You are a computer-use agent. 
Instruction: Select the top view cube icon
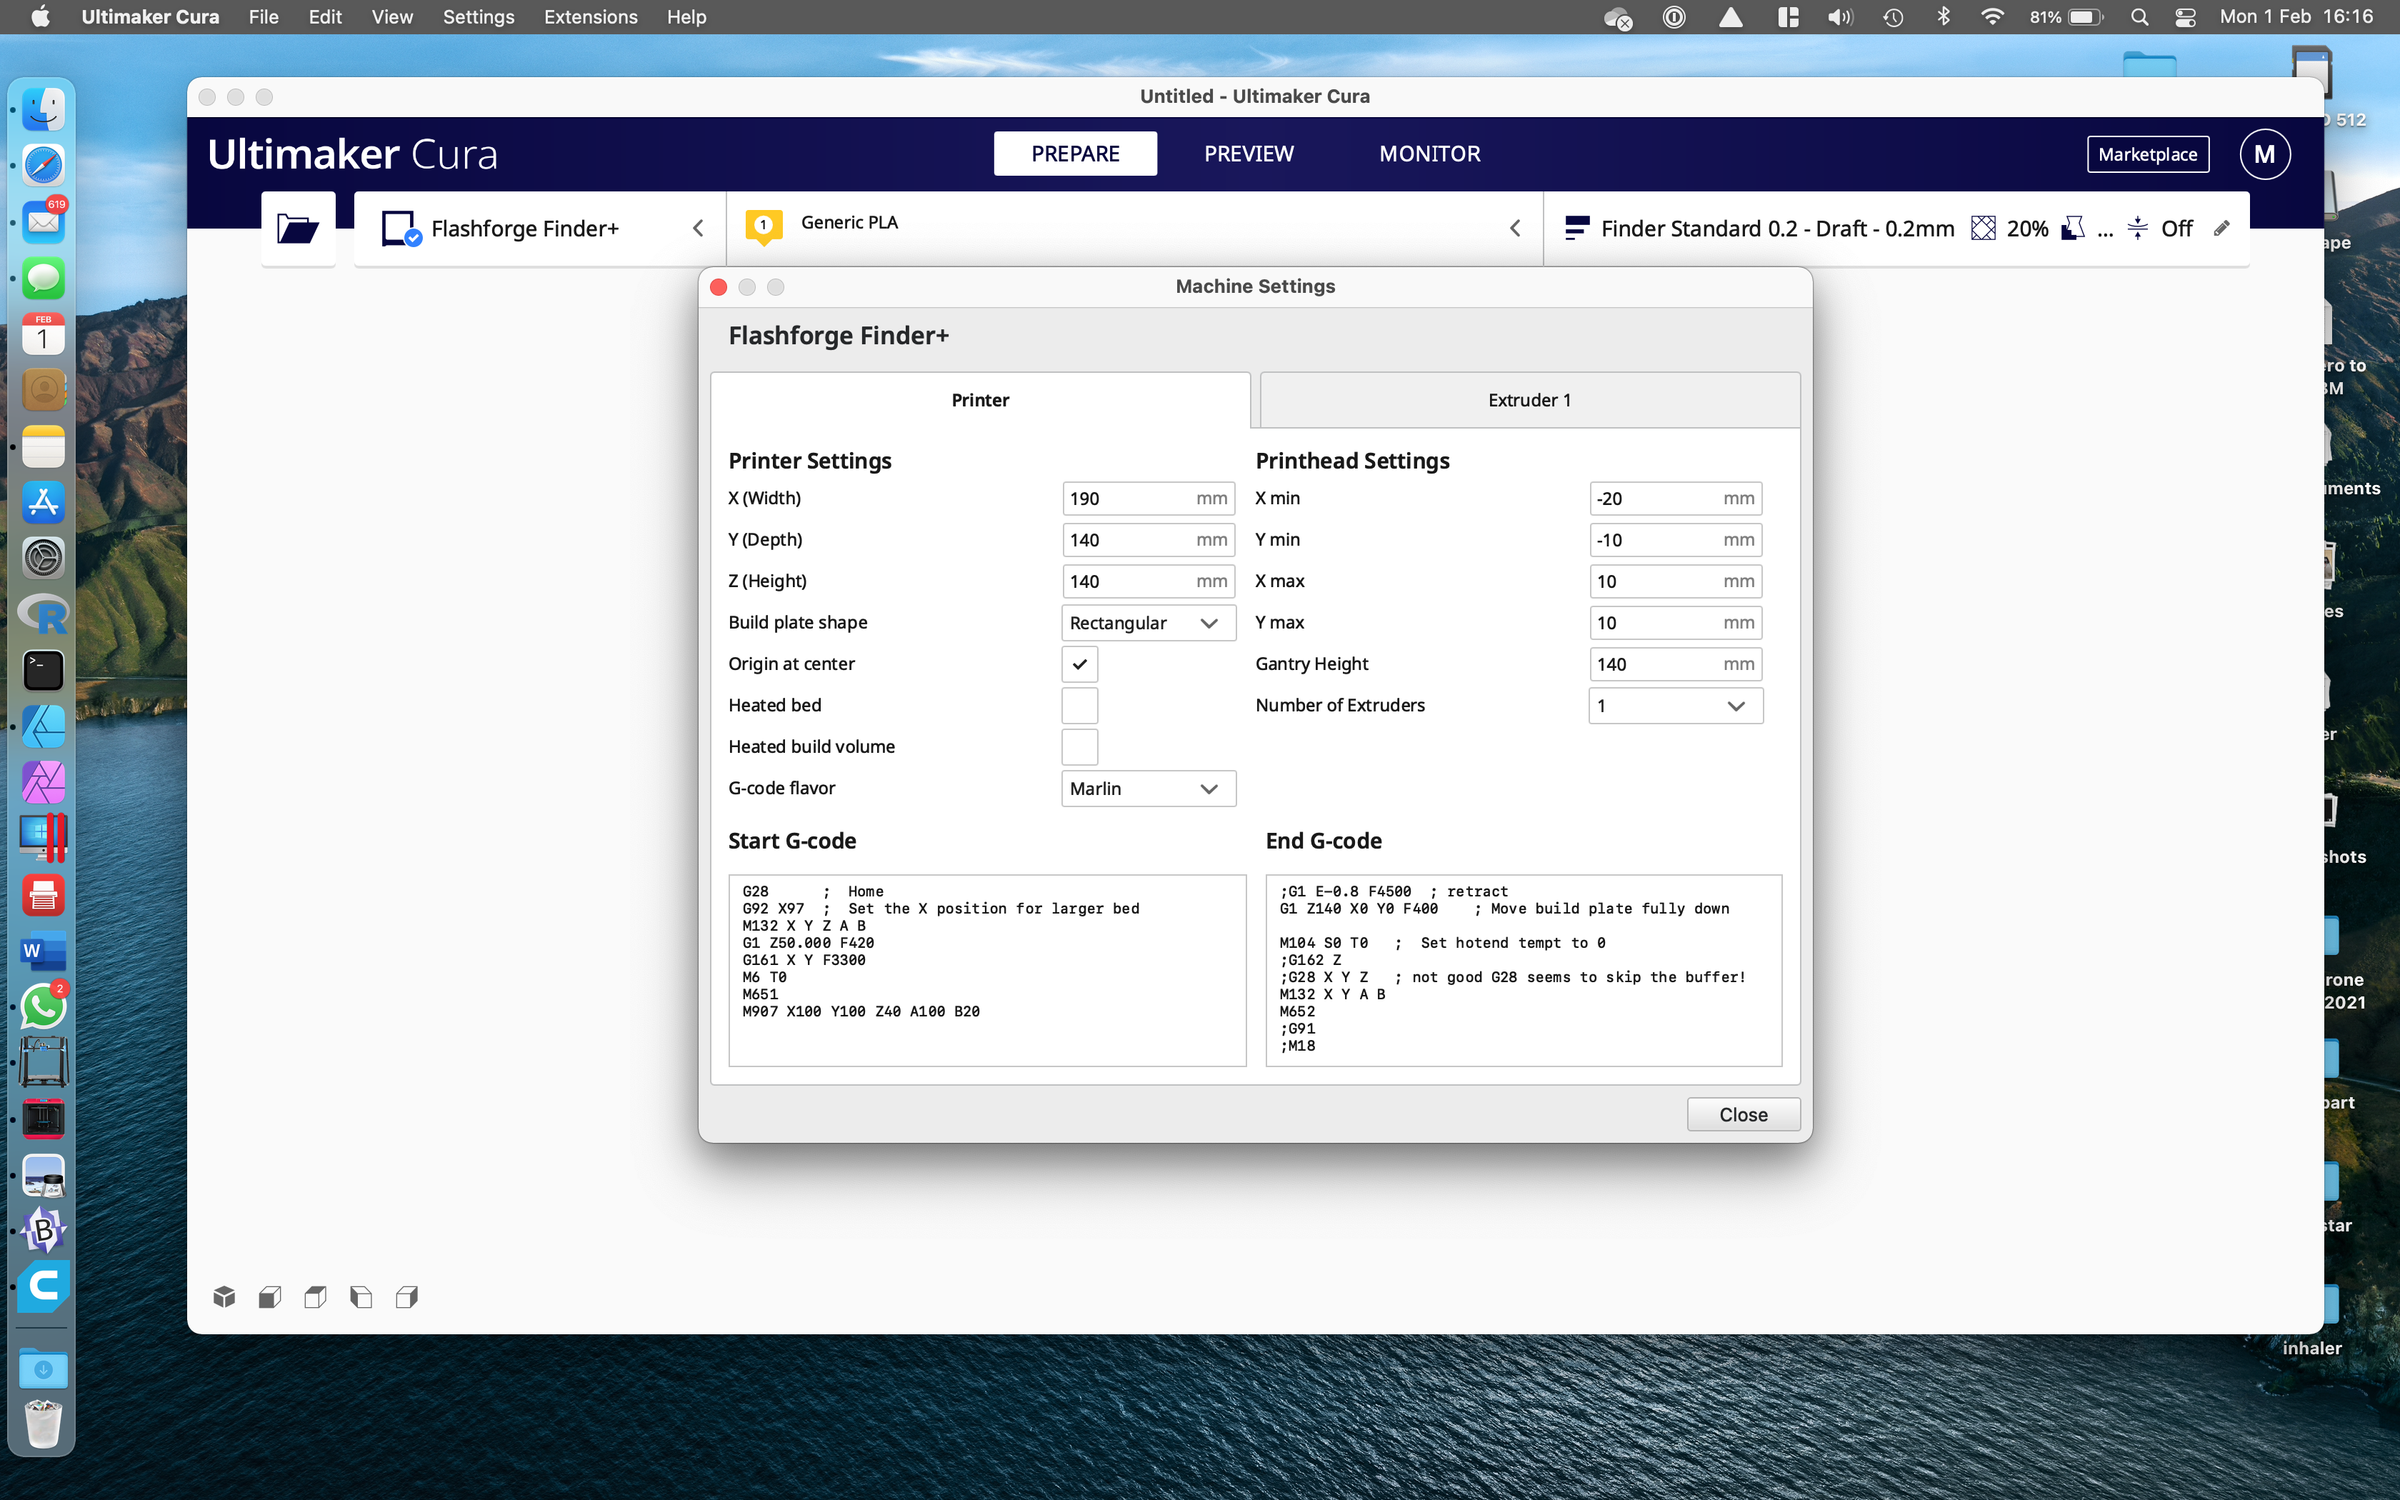pyautogui.click(x=315, y=1297)
